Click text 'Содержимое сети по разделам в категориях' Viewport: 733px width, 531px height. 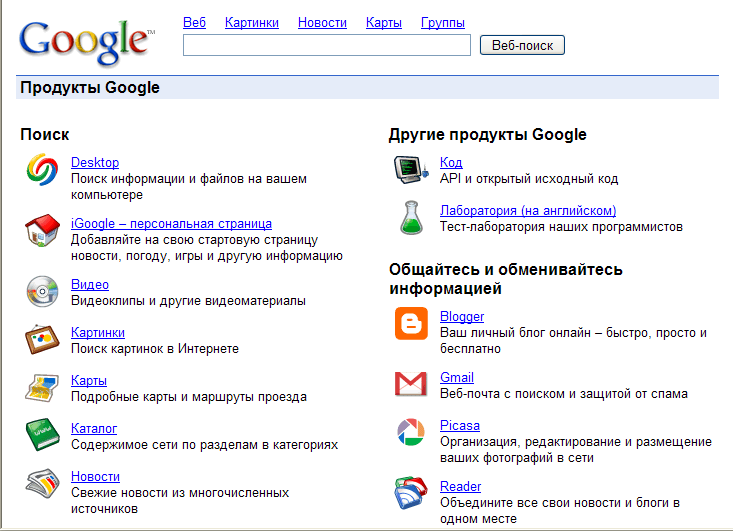[204, 445]
